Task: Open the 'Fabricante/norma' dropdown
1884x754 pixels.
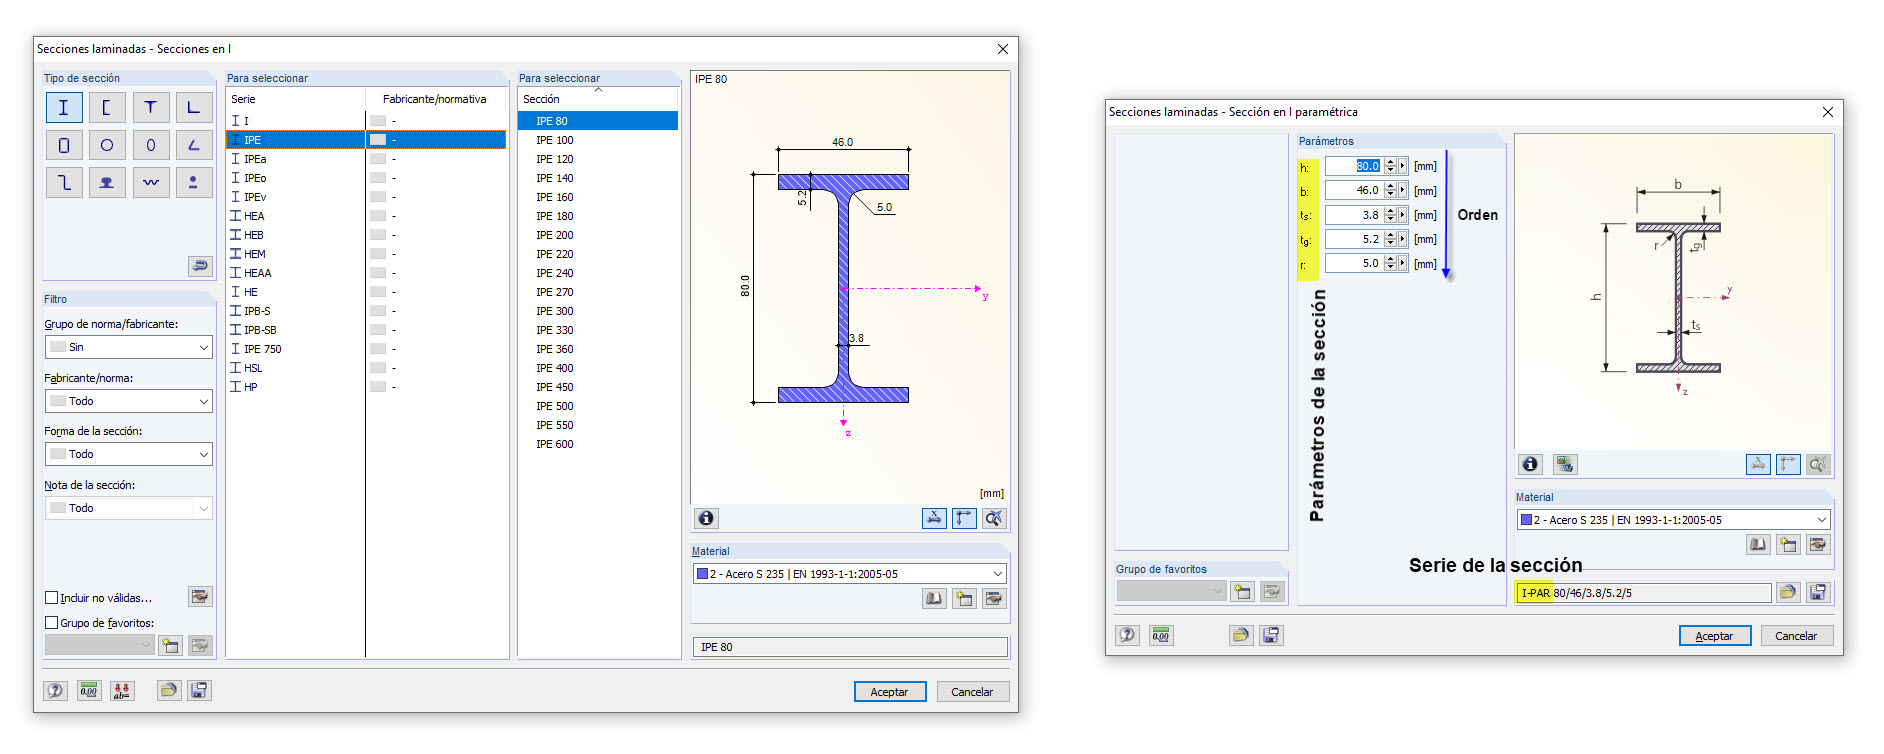Action: coord(129,401)
